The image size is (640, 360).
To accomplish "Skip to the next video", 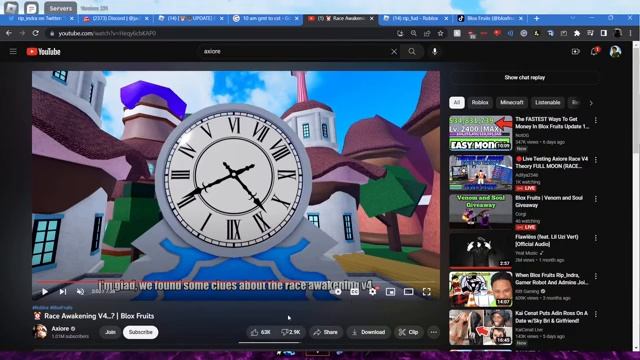I will [62, 291].
